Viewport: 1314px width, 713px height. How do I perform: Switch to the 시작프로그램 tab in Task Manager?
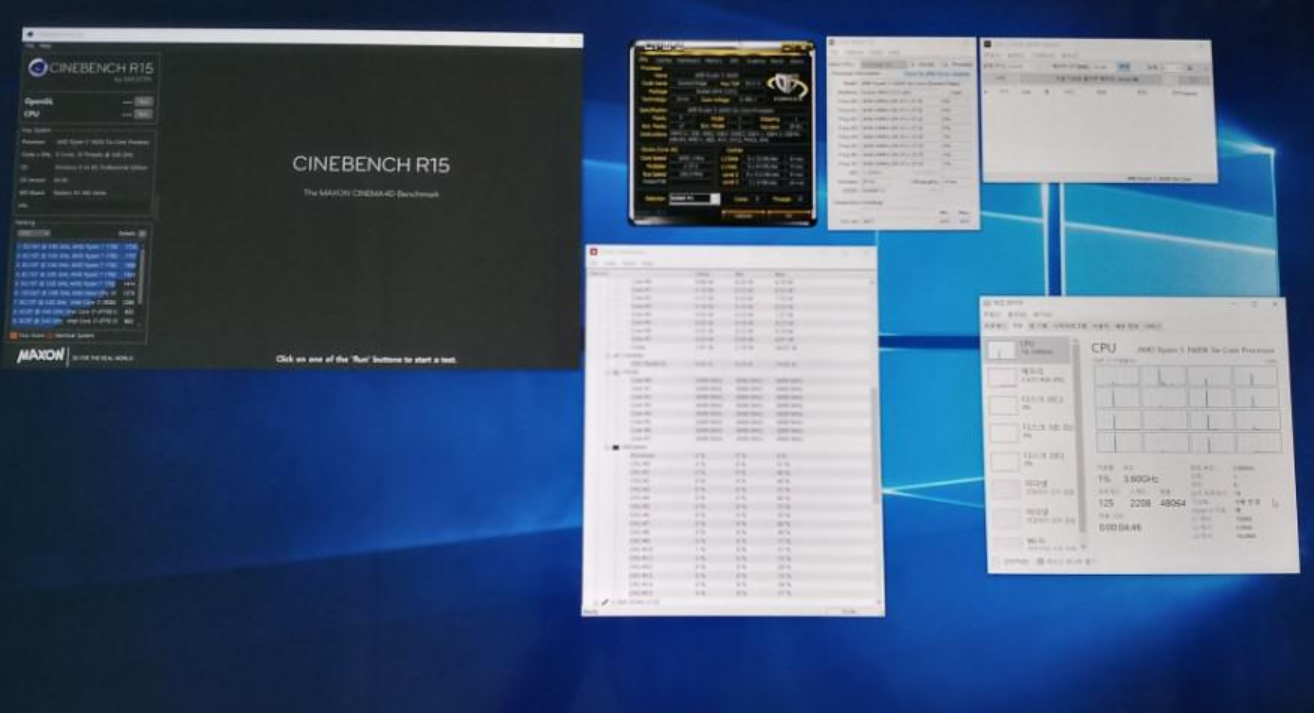[1069, 326]
